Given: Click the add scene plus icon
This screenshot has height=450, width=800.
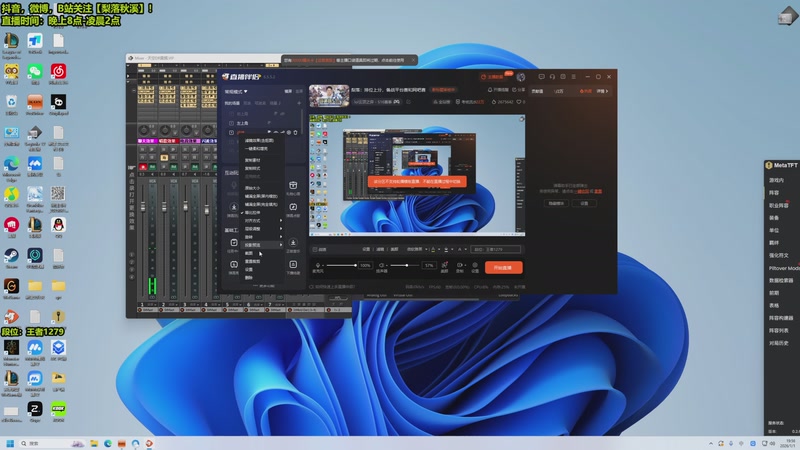Looking at the screenshot, I should pyautogui.click(x=299, y=103).
